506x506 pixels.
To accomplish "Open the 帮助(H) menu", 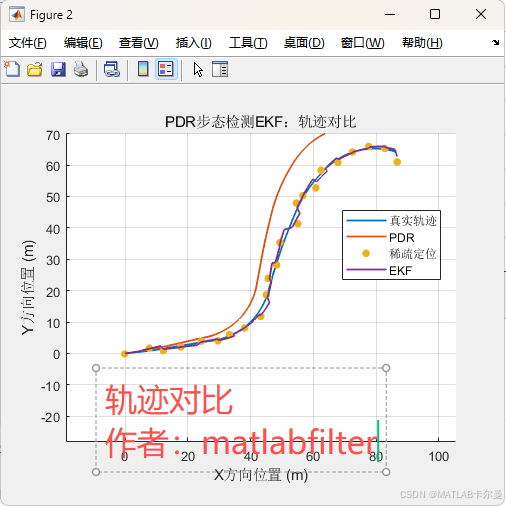I will click(422, 43).
